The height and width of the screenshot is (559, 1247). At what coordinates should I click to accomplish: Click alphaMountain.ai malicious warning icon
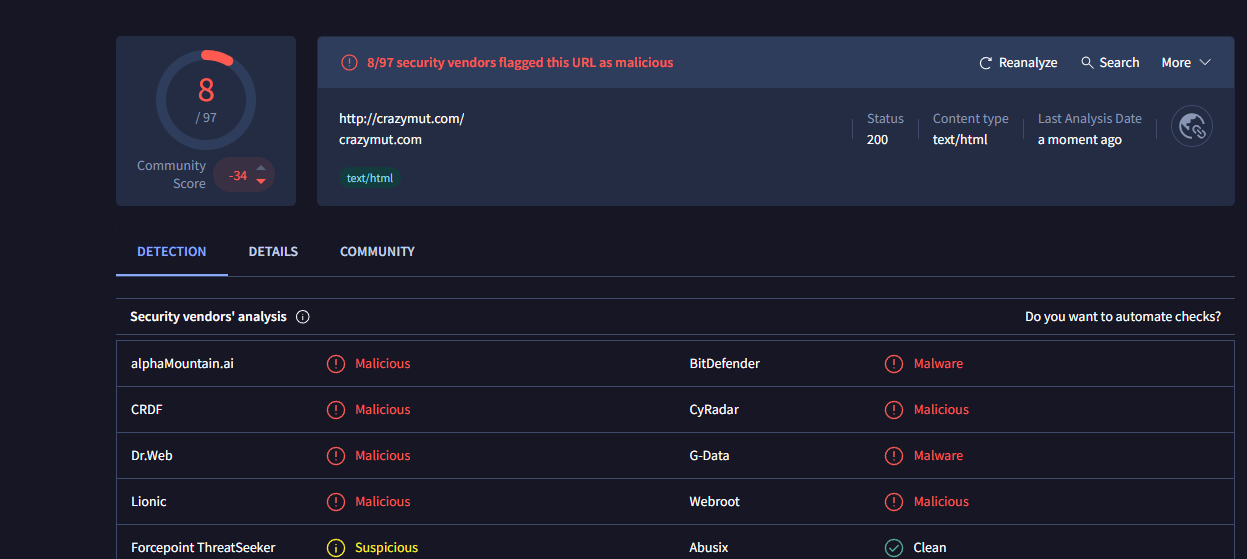[x=336, y=364]
